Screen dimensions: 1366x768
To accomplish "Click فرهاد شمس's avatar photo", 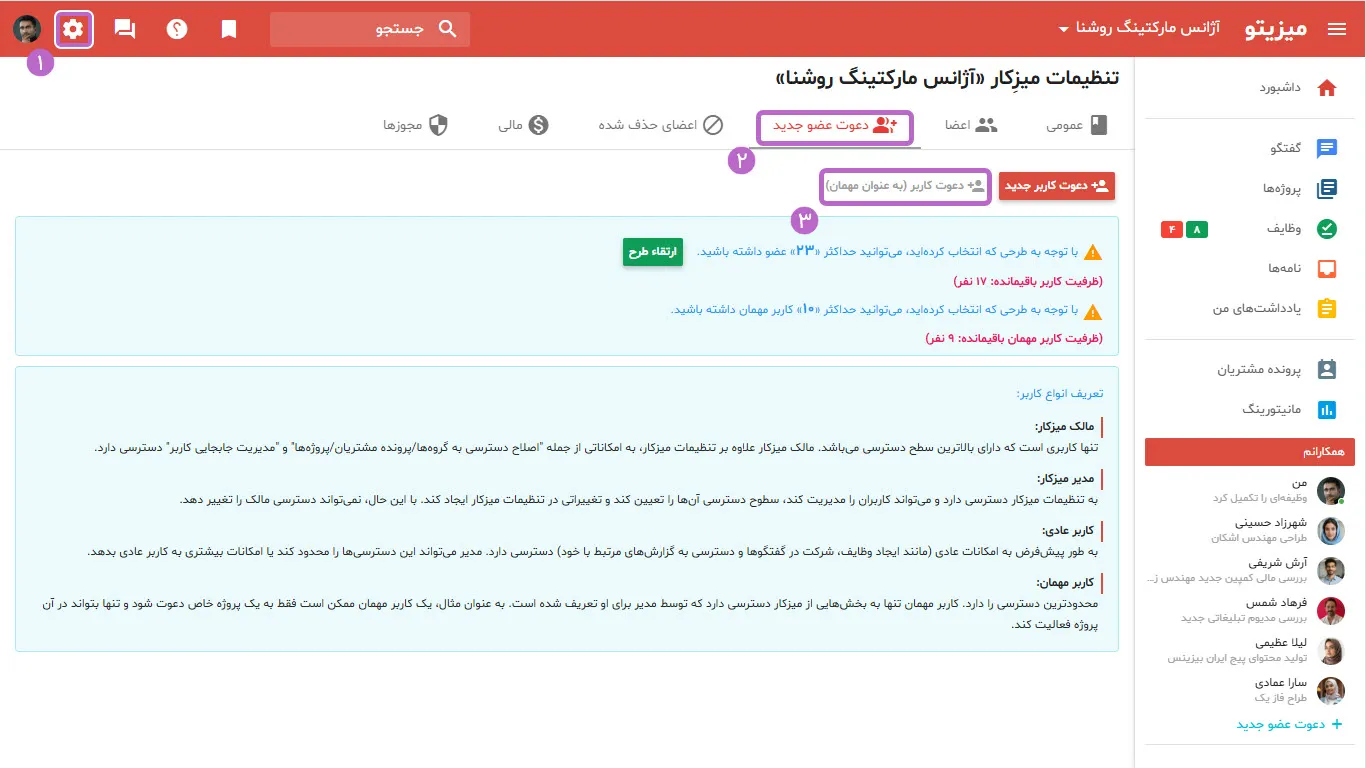I will [1331, 611].
